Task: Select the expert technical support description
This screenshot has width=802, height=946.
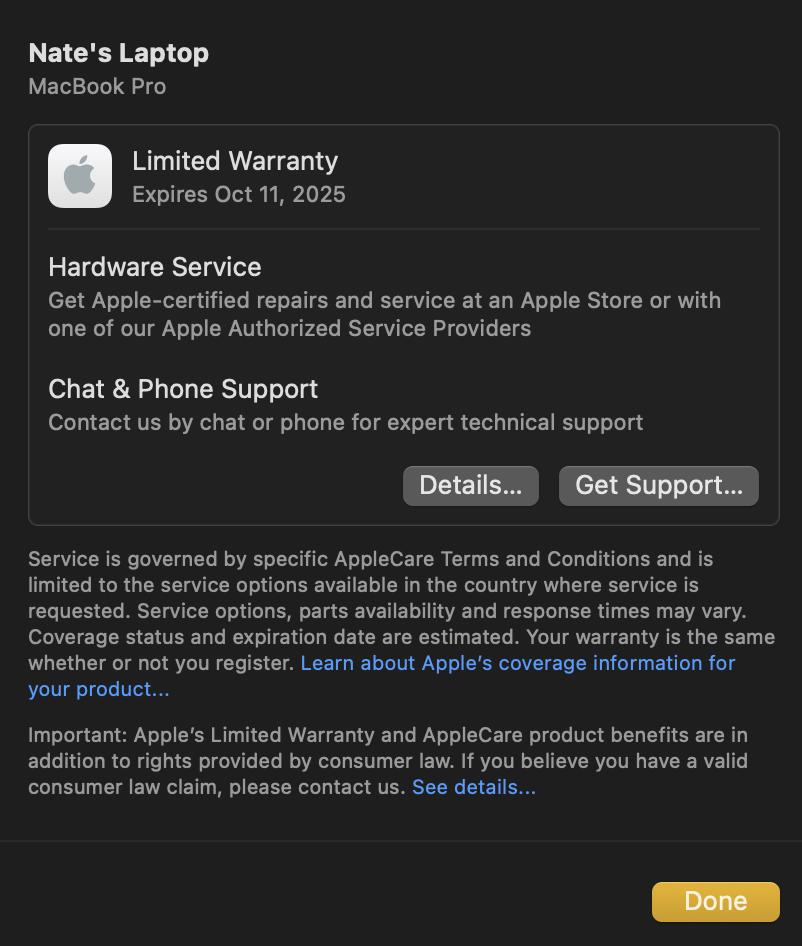Action: click(345, 422)
